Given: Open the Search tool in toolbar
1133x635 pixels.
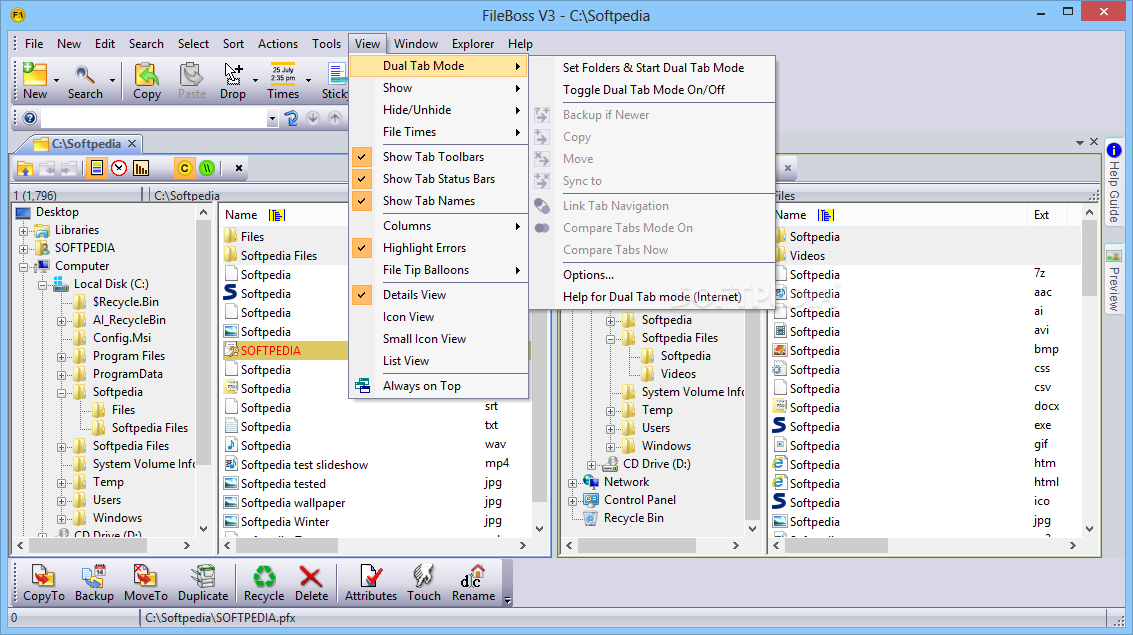Looking at the screenshot, I should pyautogui.click(x=85, y=81).
